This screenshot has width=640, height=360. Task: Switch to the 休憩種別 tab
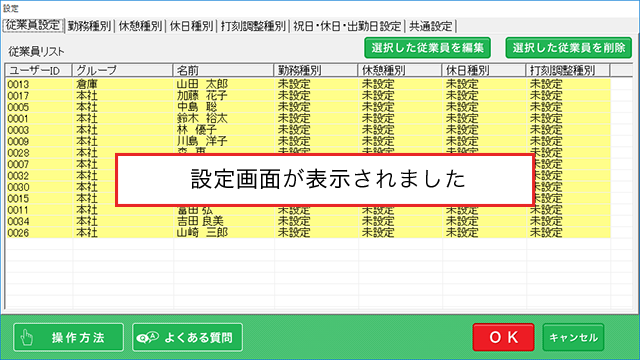point(140,26)
